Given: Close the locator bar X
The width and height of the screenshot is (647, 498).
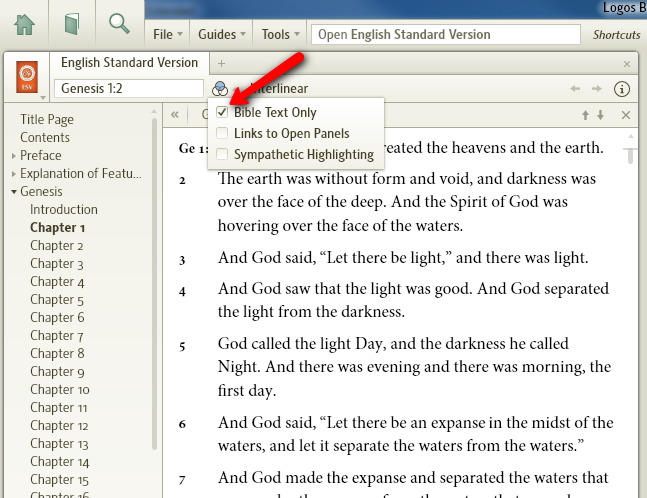Looking at the screenshot, I should tap(626, 115).
